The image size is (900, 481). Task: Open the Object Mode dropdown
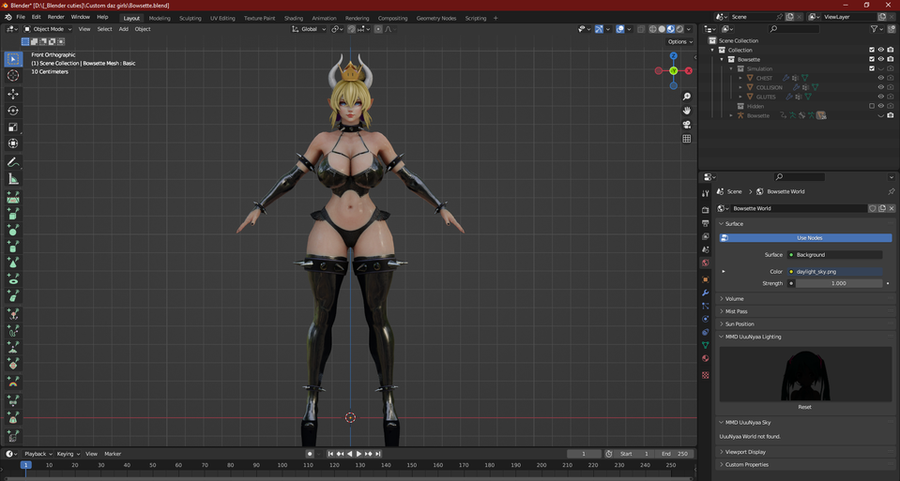tap(48, 29)
